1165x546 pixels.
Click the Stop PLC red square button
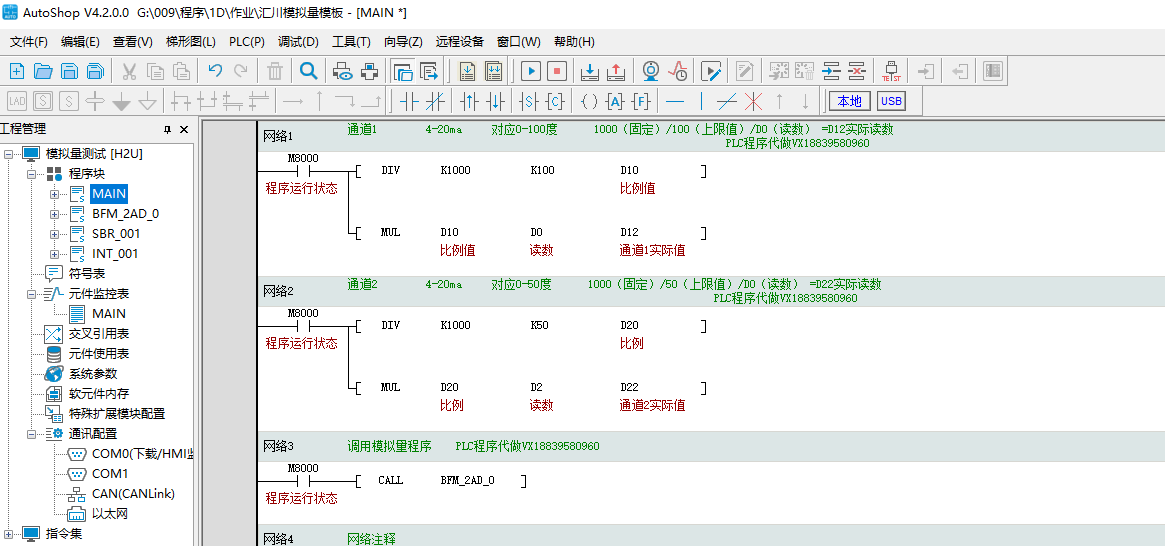coord(557,71)
